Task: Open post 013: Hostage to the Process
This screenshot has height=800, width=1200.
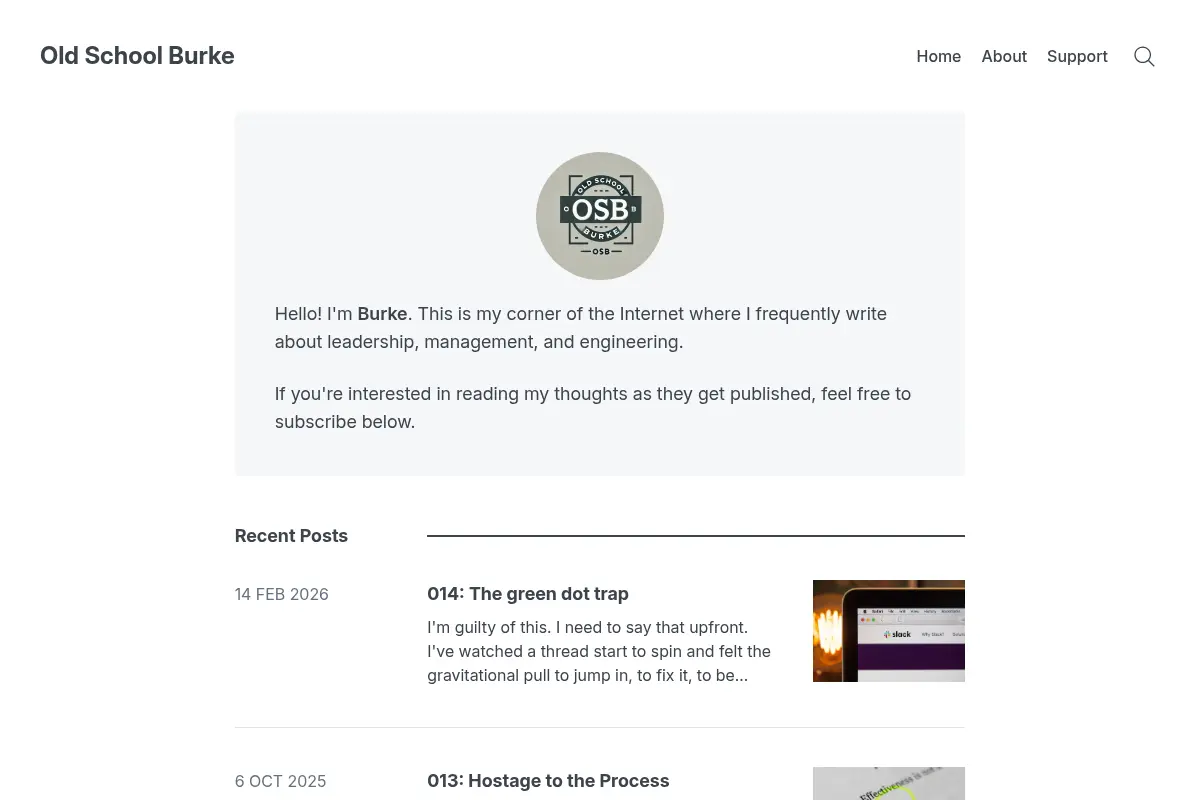Action: point(548,781)
